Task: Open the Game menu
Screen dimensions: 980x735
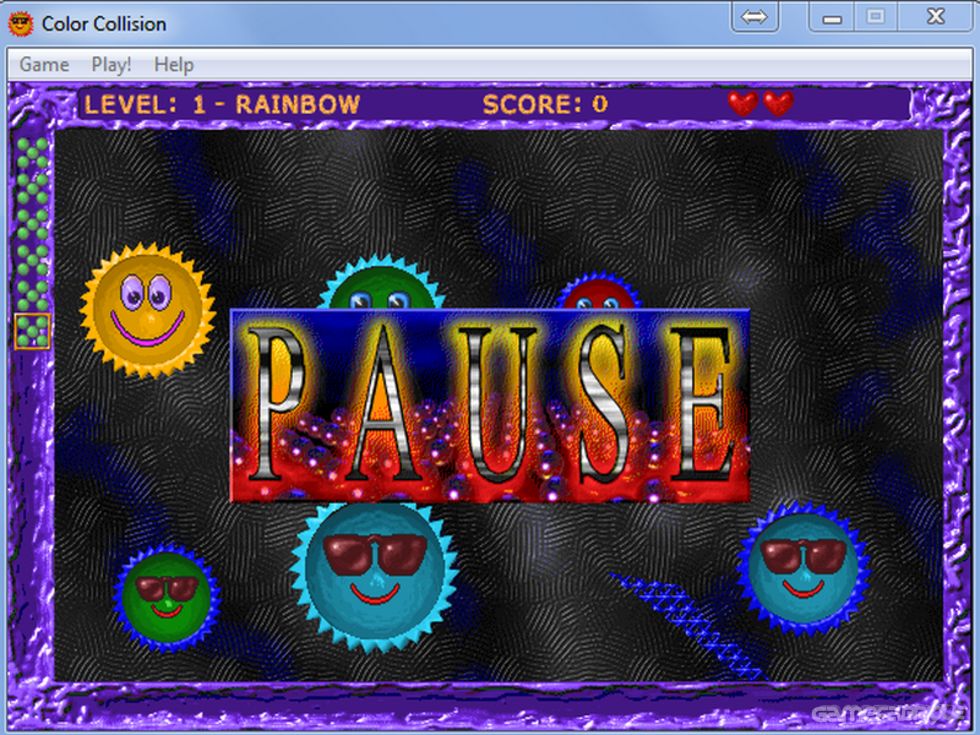Action: click(x=44, y=64)
